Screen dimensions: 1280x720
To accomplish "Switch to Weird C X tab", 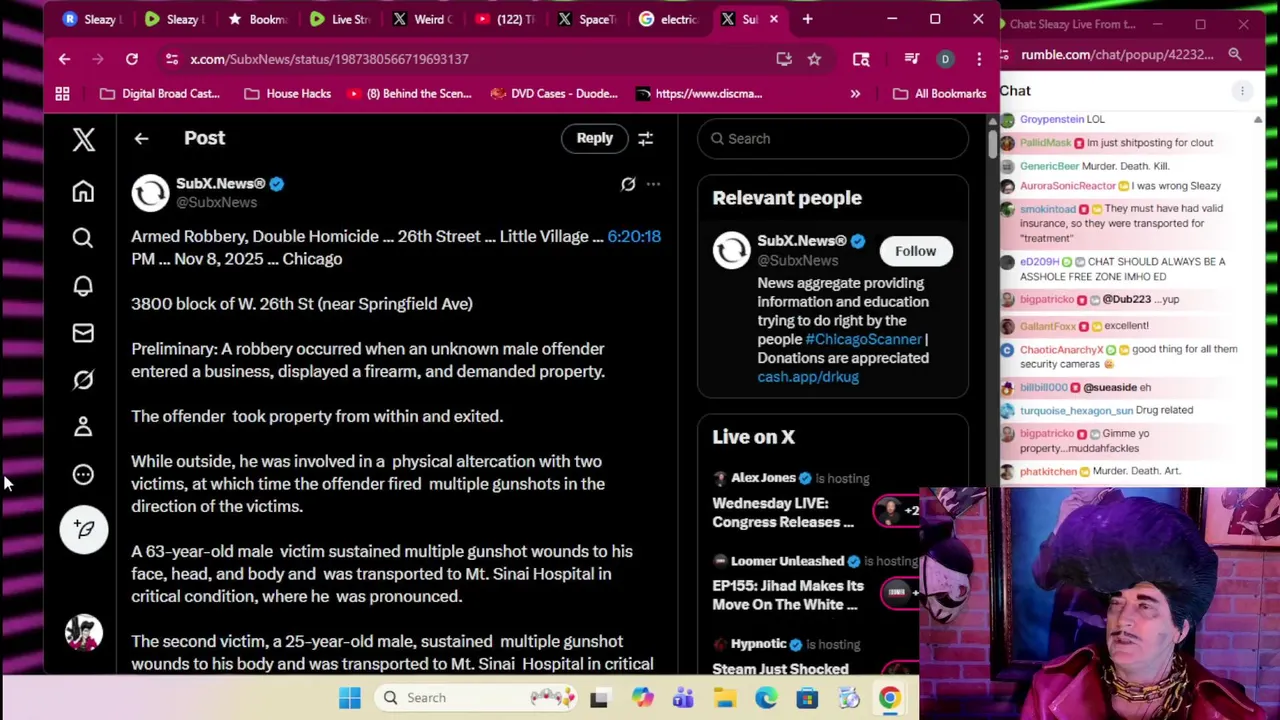I will tap(423, 19).
